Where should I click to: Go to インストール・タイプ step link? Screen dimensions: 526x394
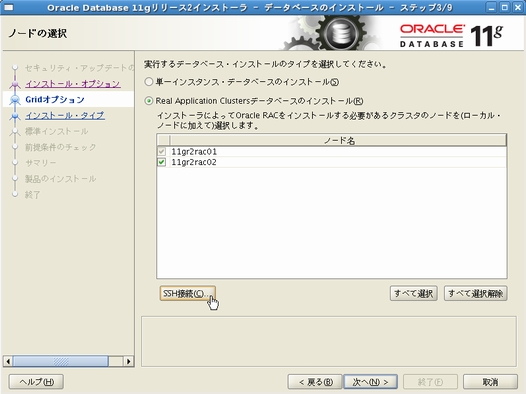(65, 115)
